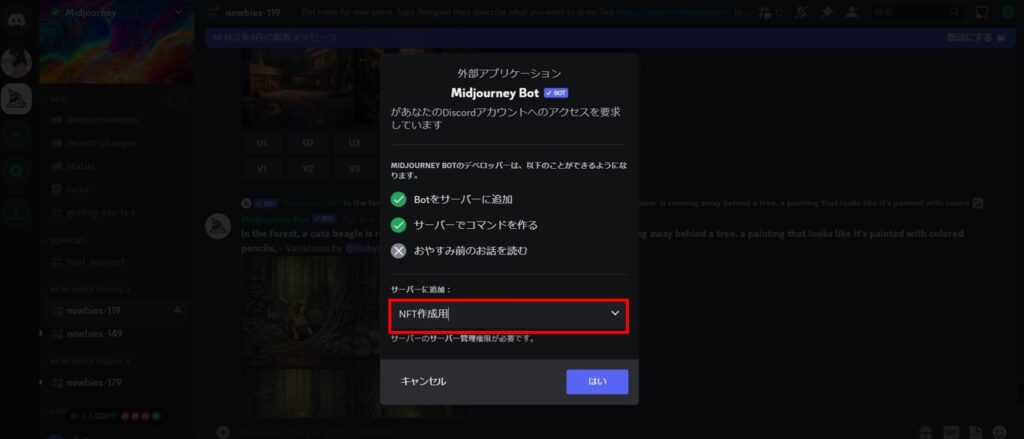Open the NFT作成用 server dropdown
1024x439 pixels.
pyautogui.click(x=509, y=316)
